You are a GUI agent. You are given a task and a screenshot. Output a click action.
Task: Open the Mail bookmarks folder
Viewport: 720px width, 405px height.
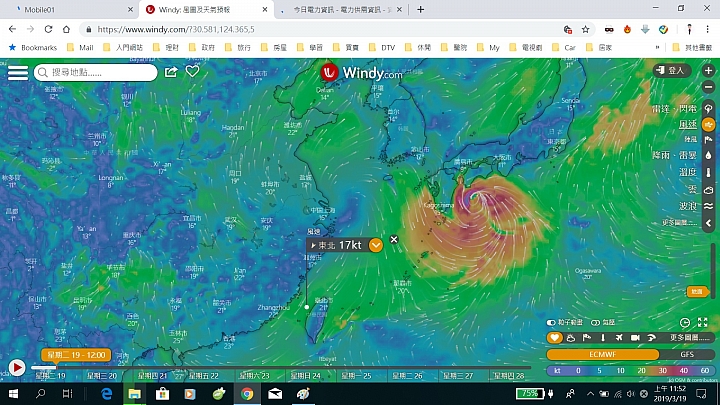[80, 47]
